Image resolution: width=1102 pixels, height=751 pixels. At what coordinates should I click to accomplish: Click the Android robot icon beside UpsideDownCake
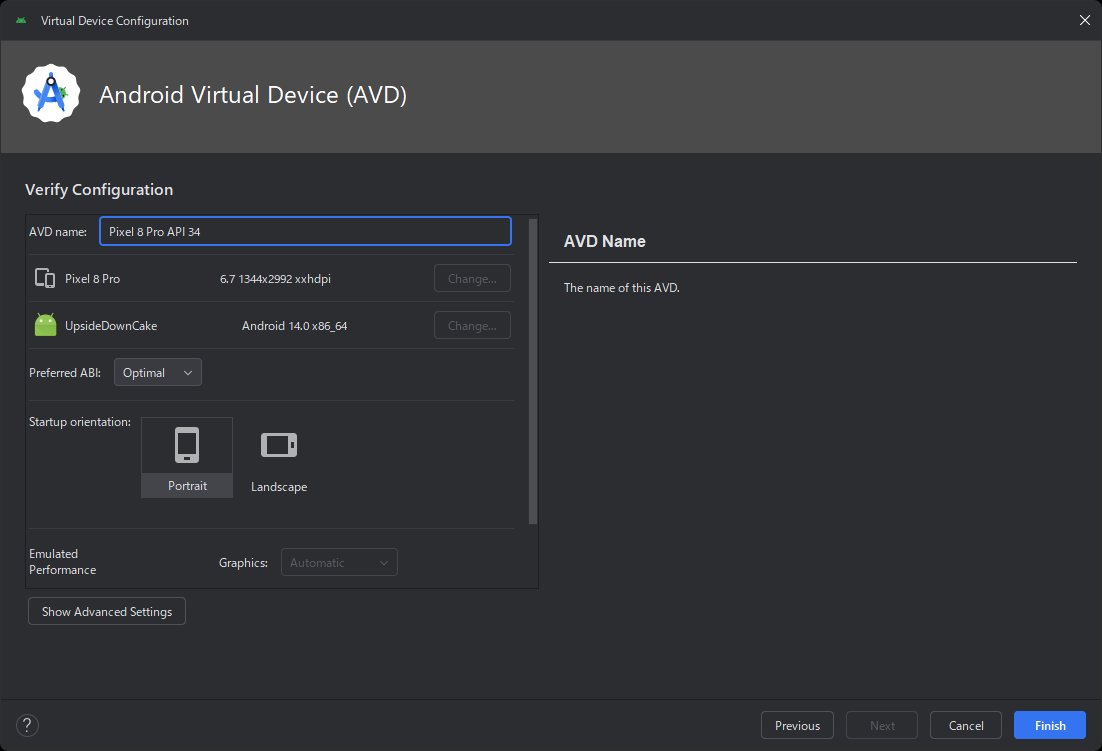click(45, 324)
